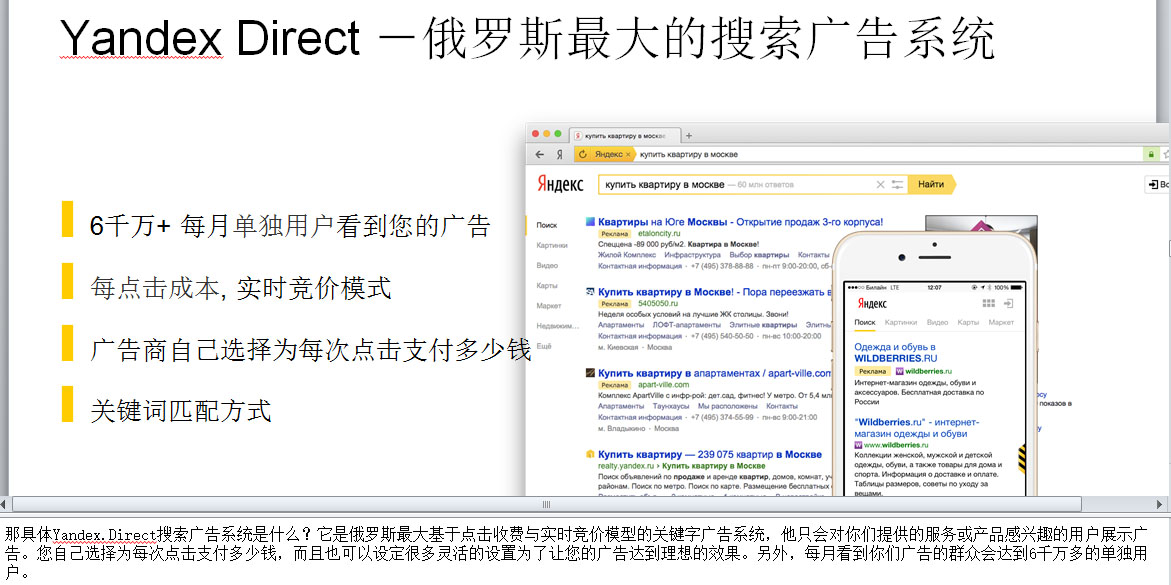Open Недвижимость item in results sidebar
Image resolution: width=1171 pixels, height=585 pixels.
coord(558,326)
